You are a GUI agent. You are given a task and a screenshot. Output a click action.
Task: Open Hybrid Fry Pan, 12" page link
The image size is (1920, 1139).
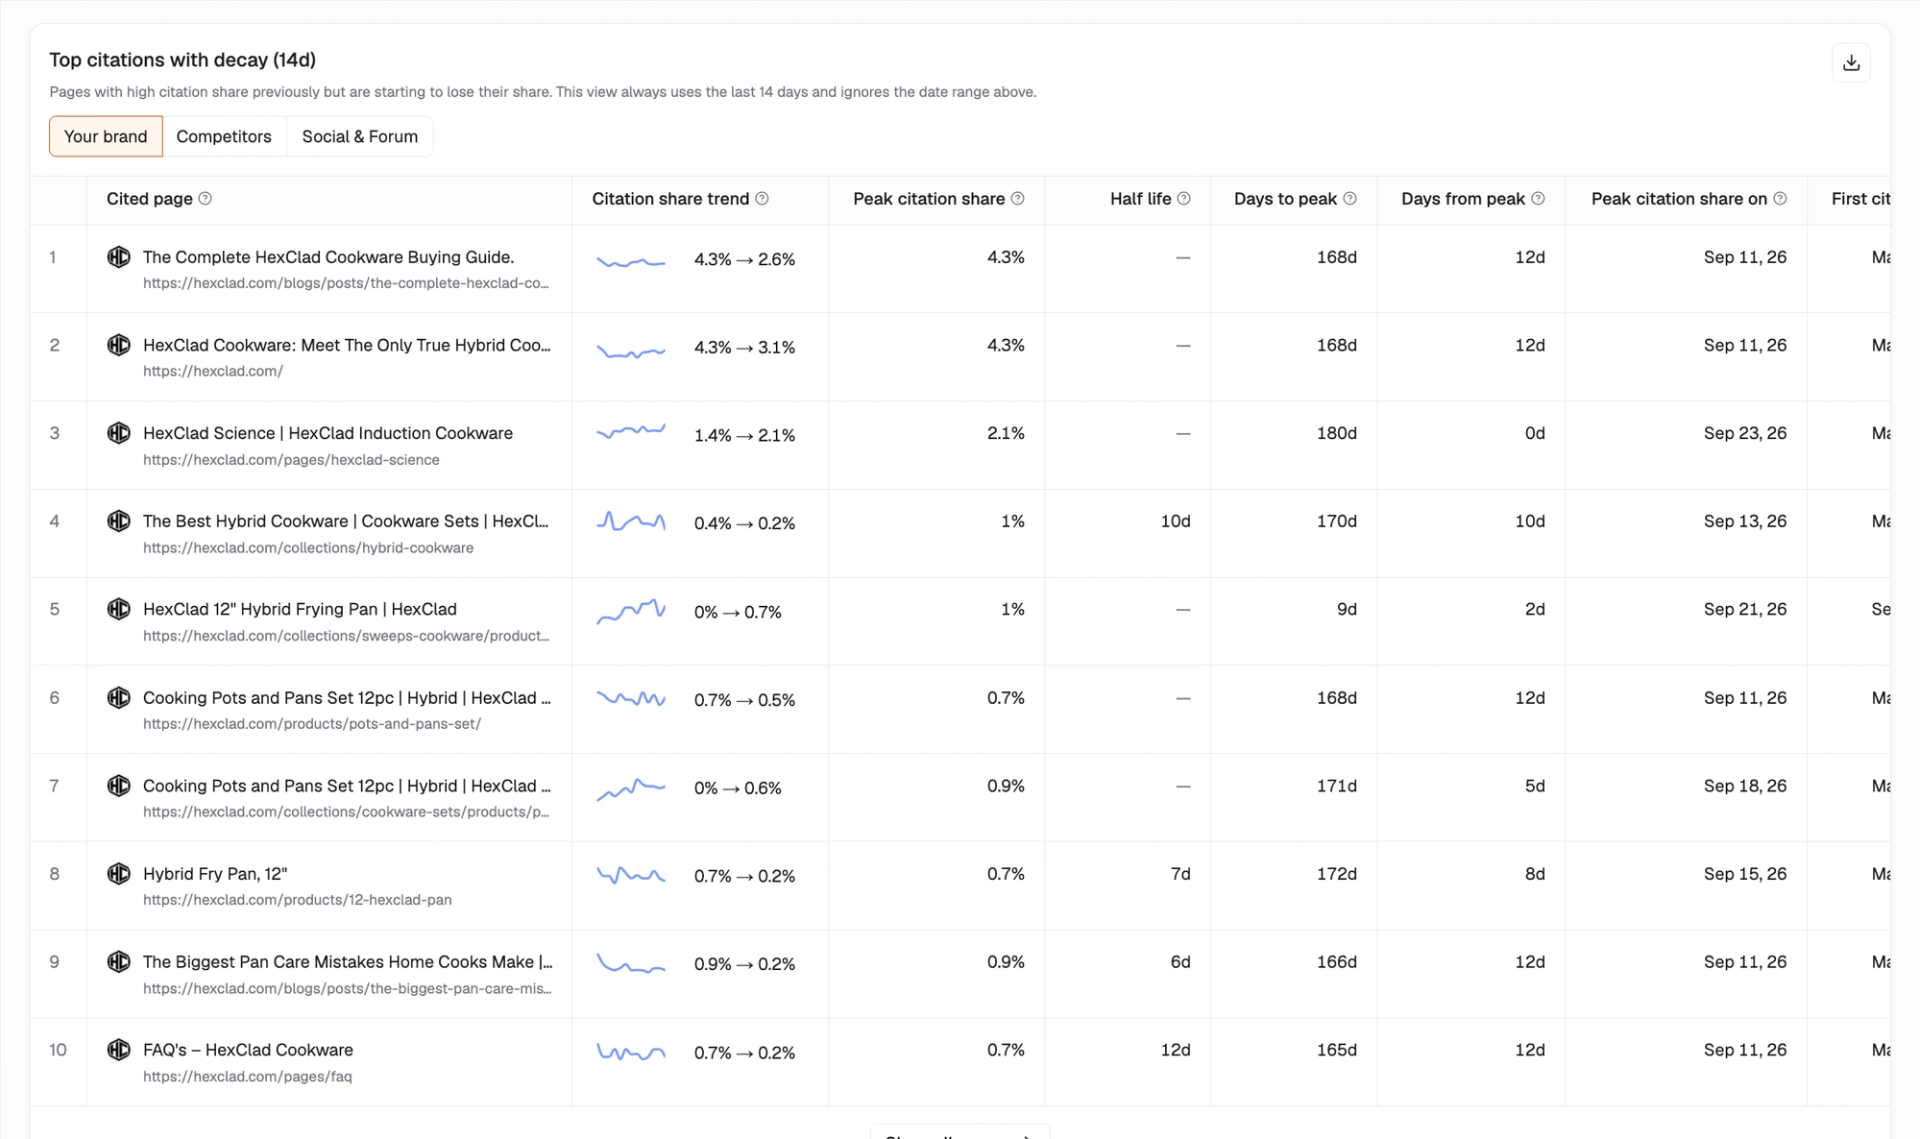(x=215, y=873)
